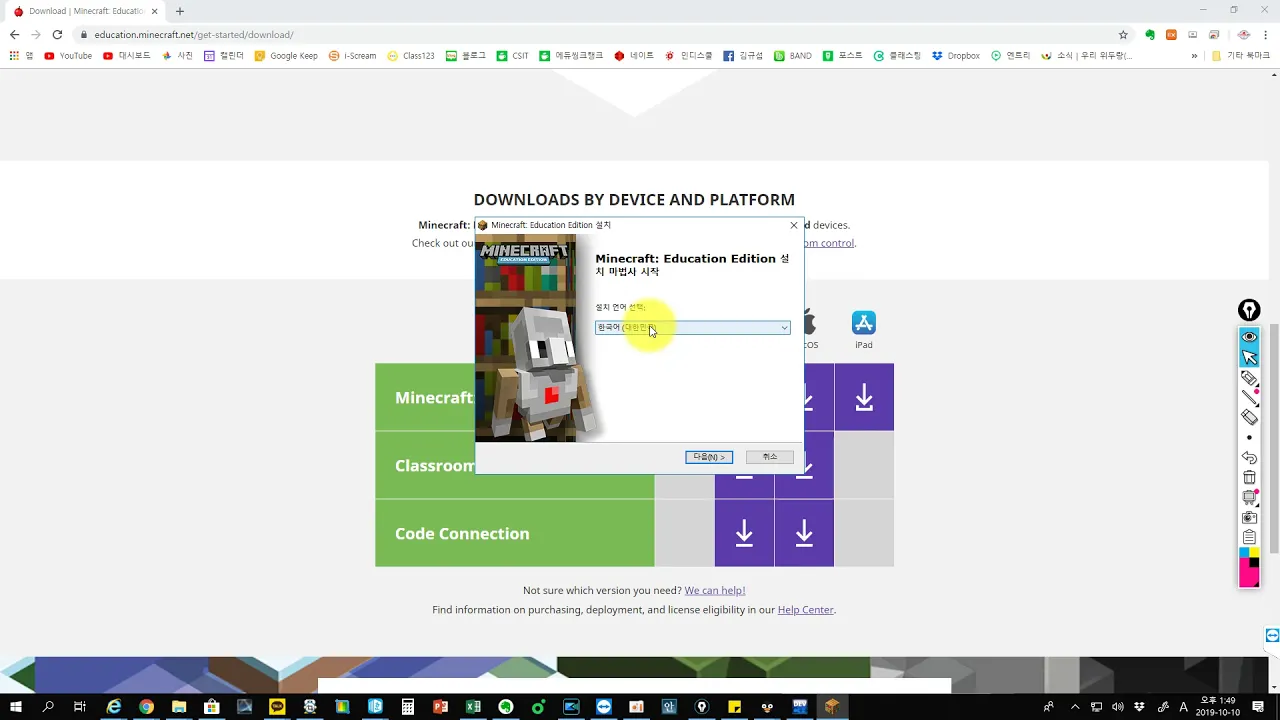Open the Help Center link

tap(805, 610)
